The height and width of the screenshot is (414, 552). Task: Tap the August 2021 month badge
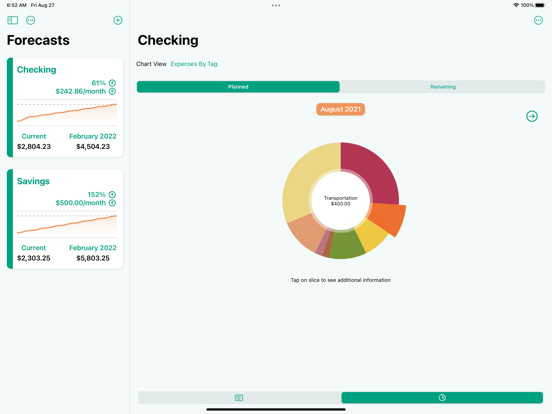click(340, 109)
